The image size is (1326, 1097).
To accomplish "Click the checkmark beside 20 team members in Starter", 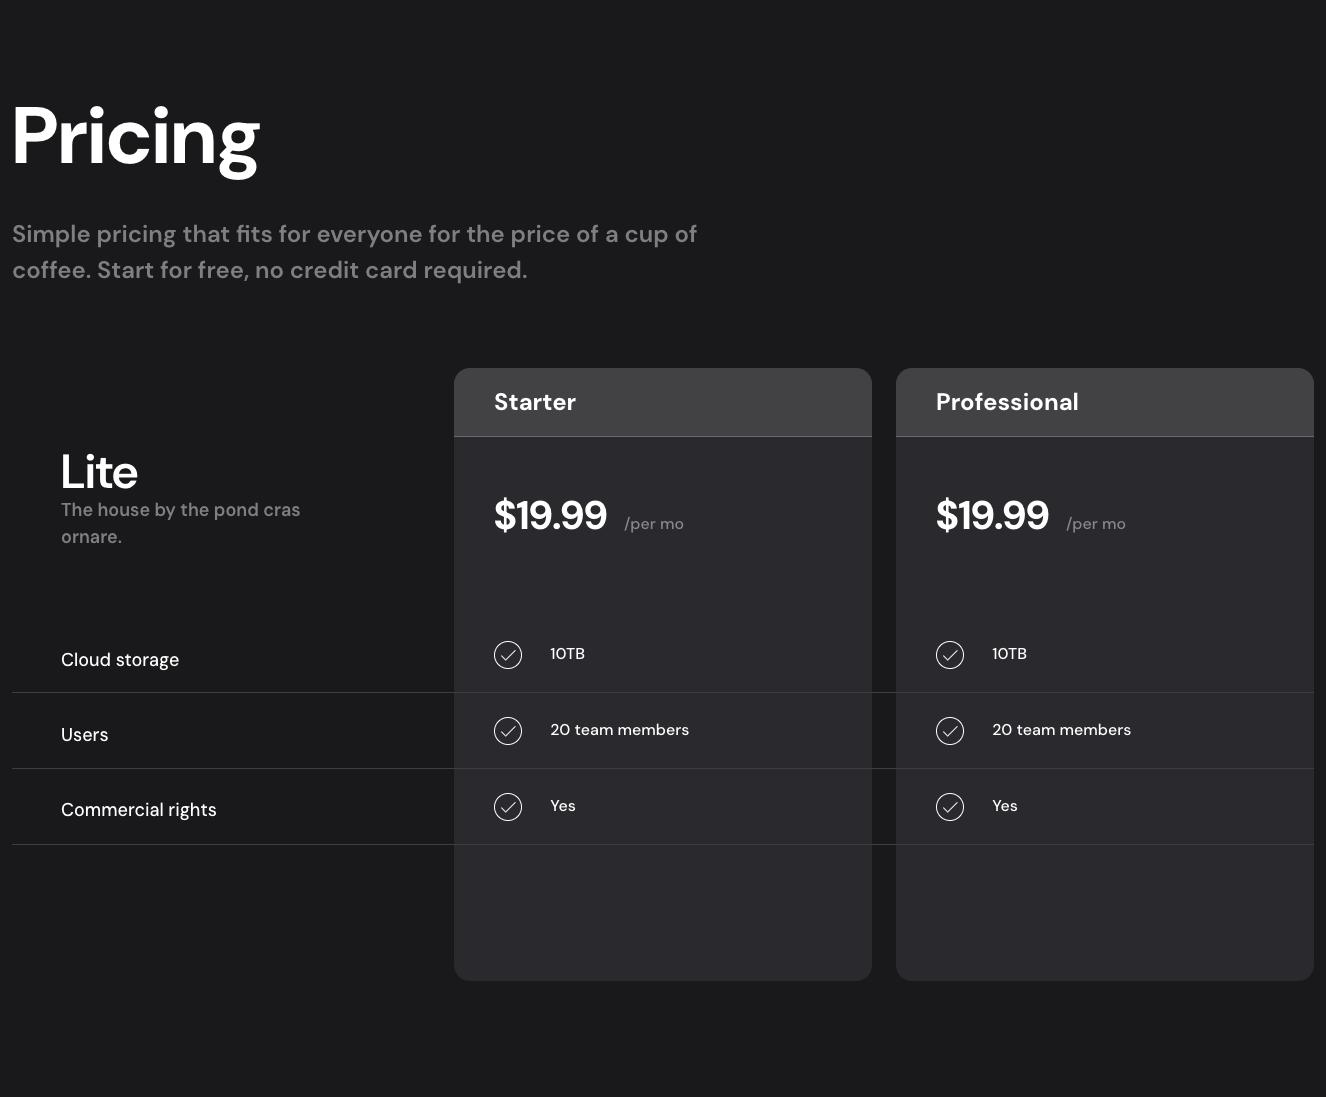I will [x=507, y=731].
